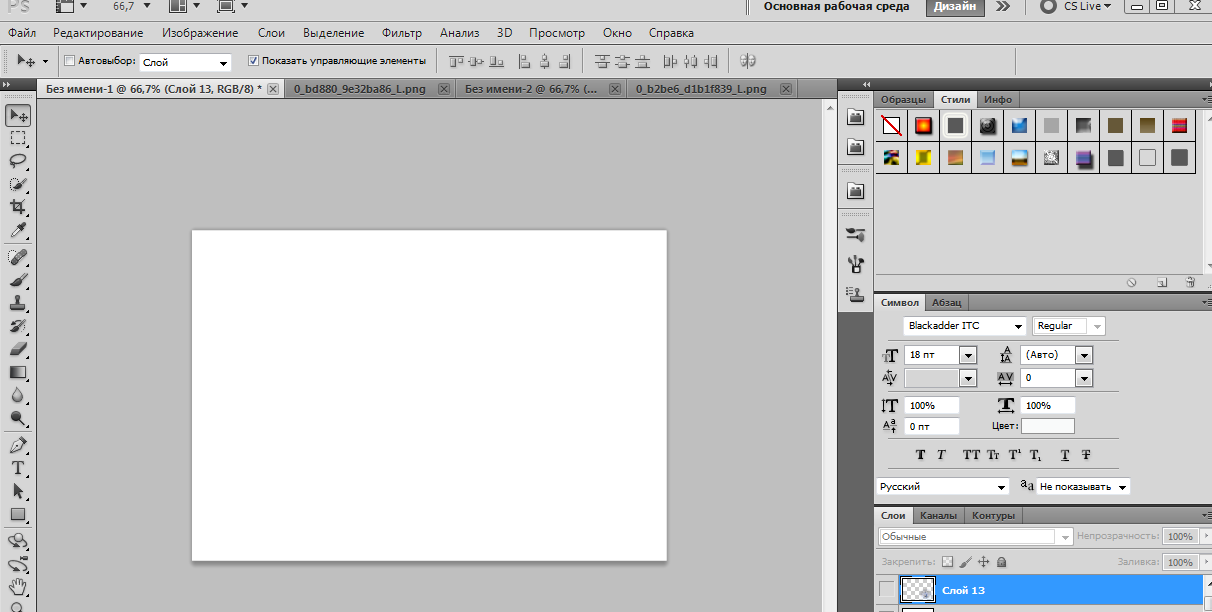Click the Дизайн workspace button
This screenshot has height=612, width=1212.
click(956, 7)
